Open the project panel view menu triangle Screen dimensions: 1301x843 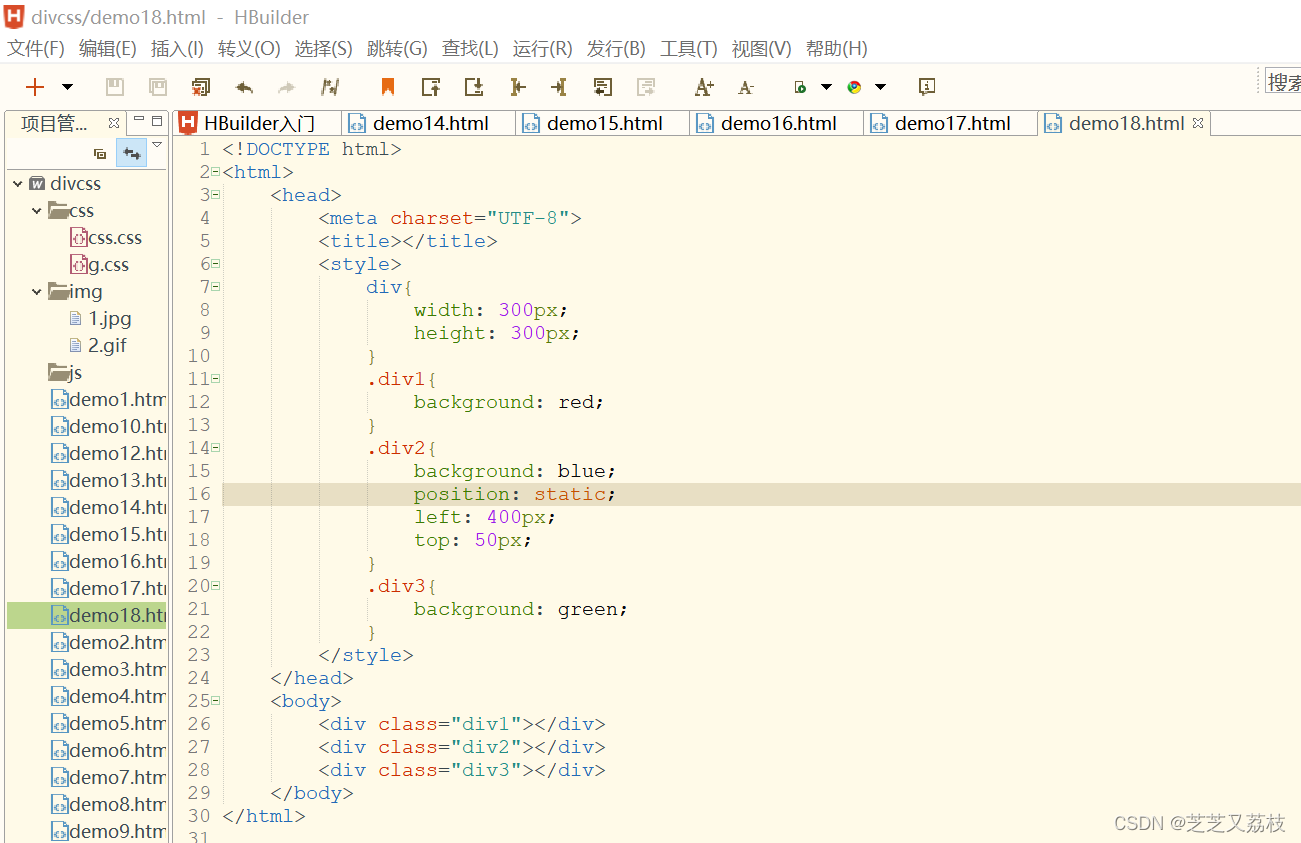coord(156,147)
